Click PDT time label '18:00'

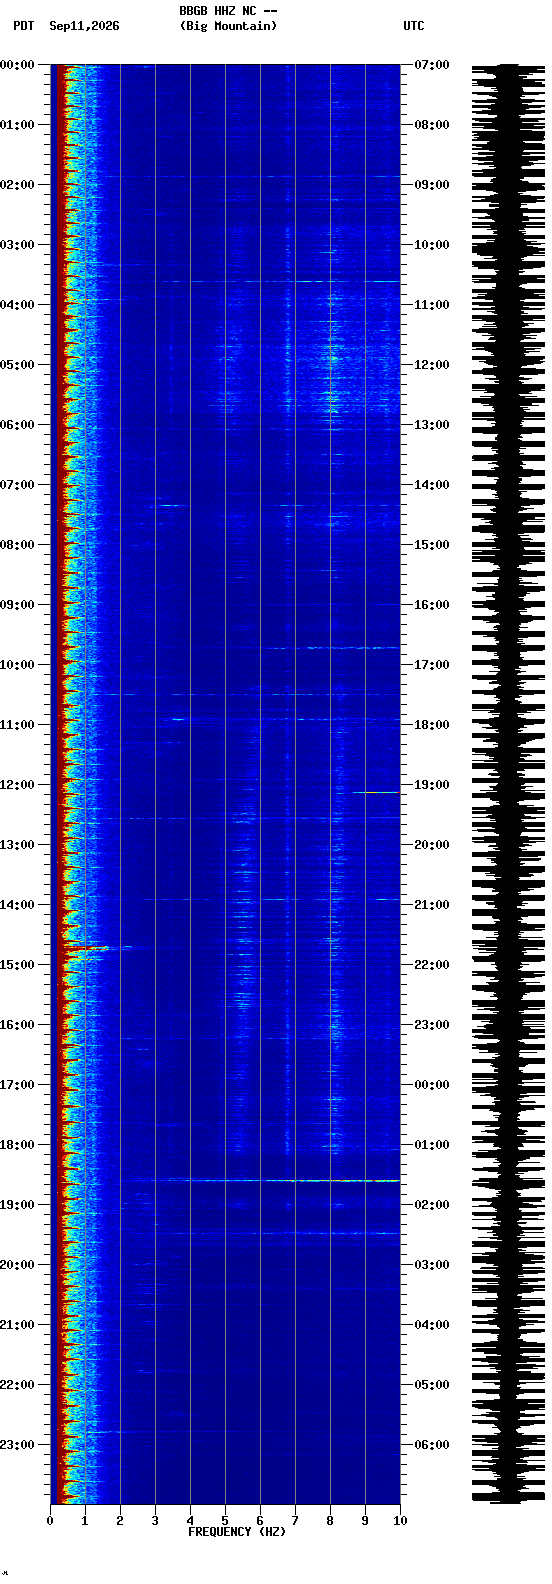click(17, 1145)
